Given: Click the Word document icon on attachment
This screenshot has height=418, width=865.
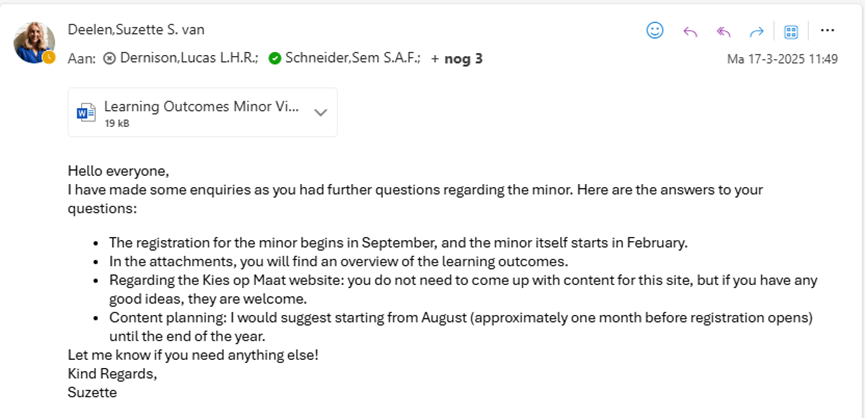Looking at the screenshot, I should coord(87,112).
